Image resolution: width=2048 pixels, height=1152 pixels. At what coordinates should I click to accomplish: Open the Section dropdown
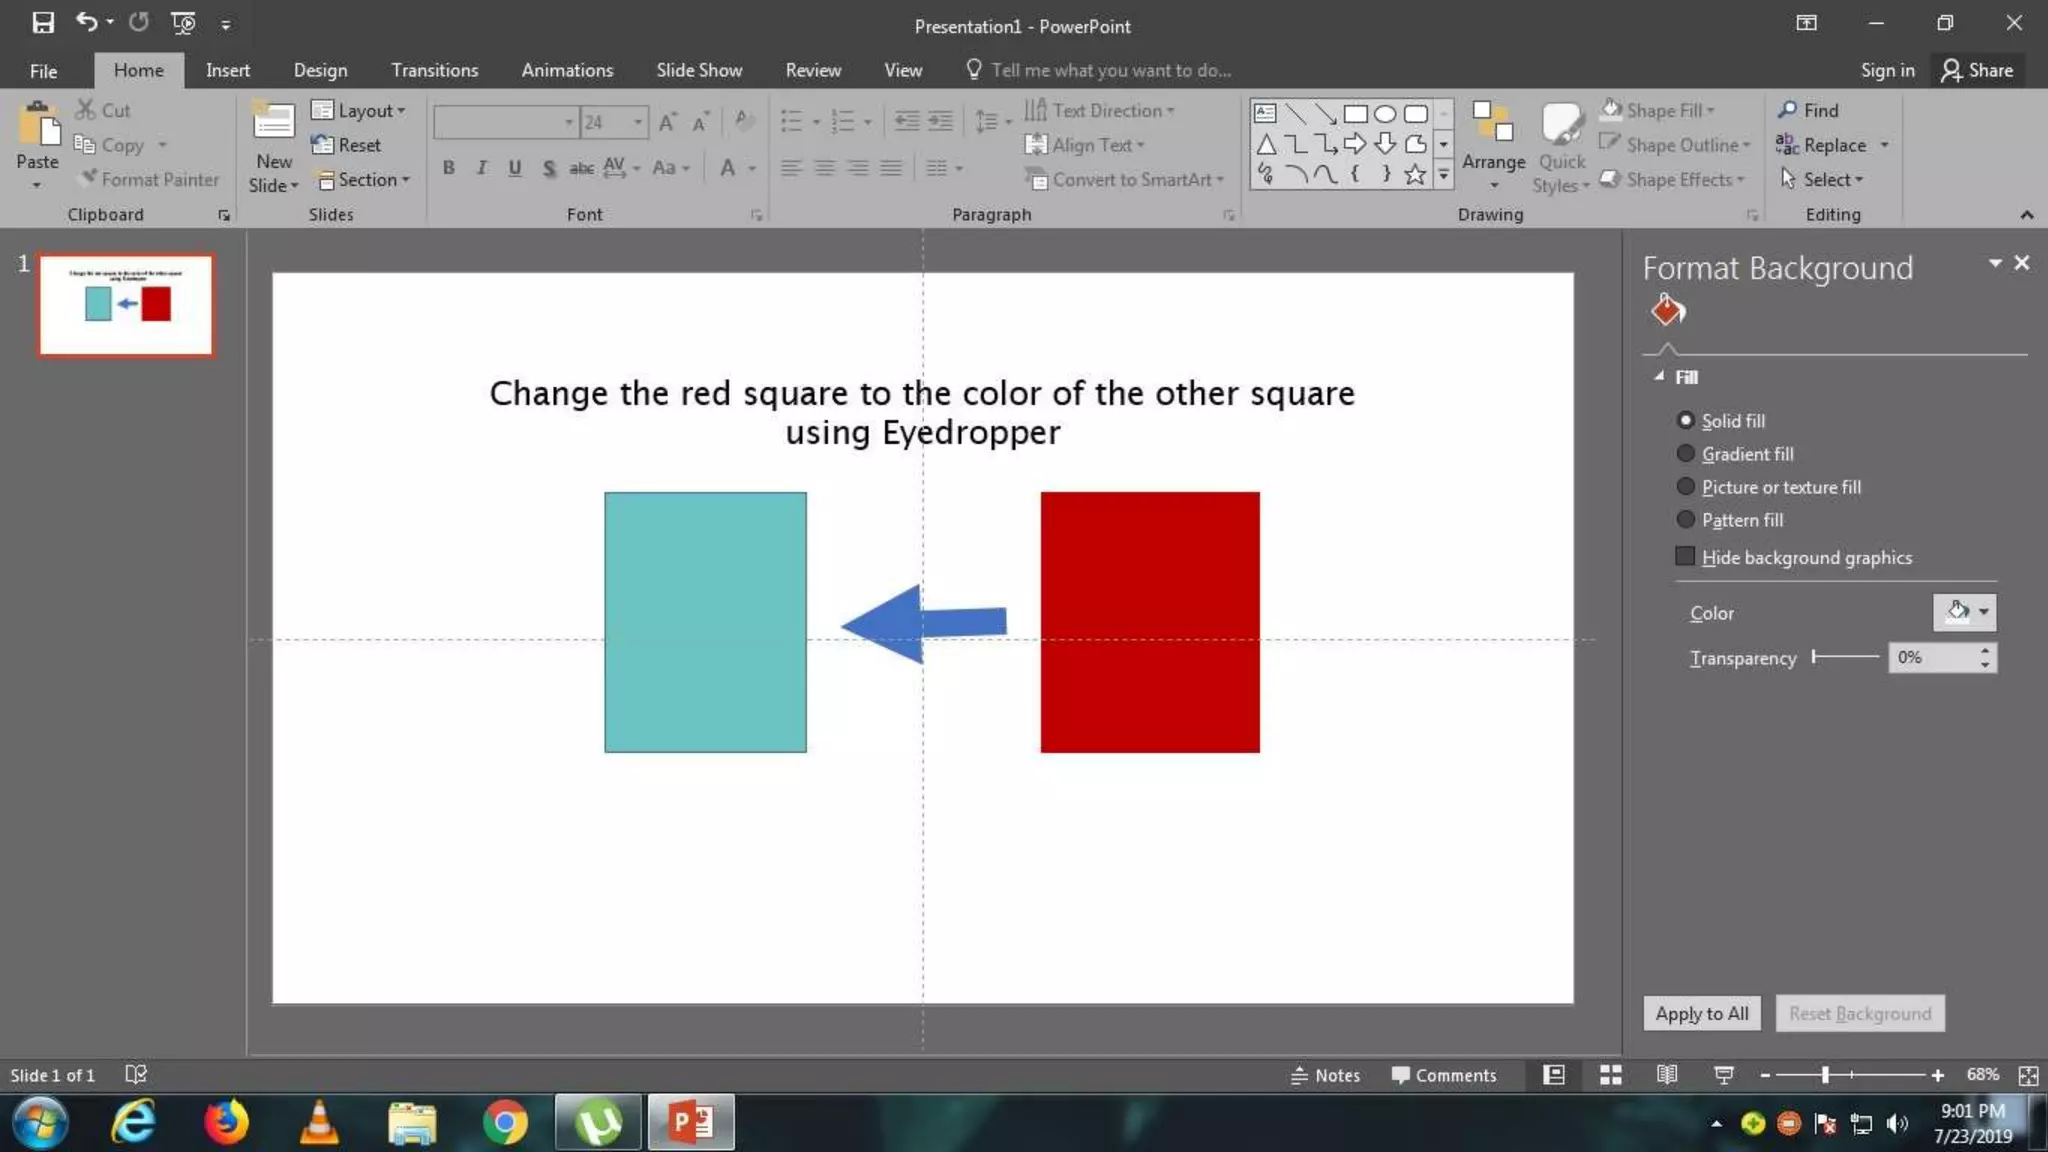363,179
